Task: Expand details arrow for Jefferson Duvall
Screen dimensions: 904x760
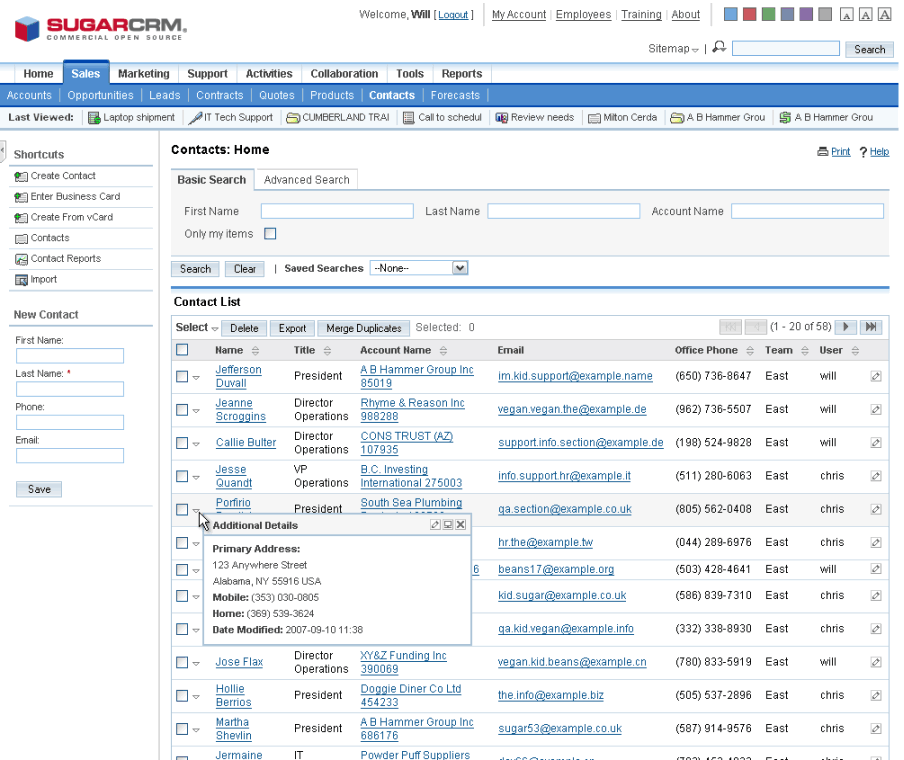Action: [196, 378]
